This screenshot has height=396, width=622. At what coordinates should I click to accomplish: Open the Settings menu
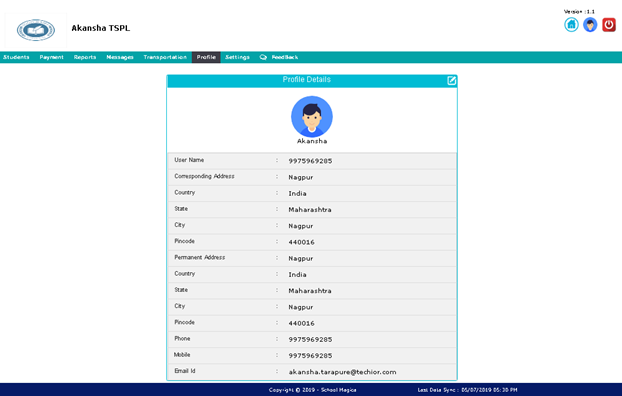tap(237, 57)
